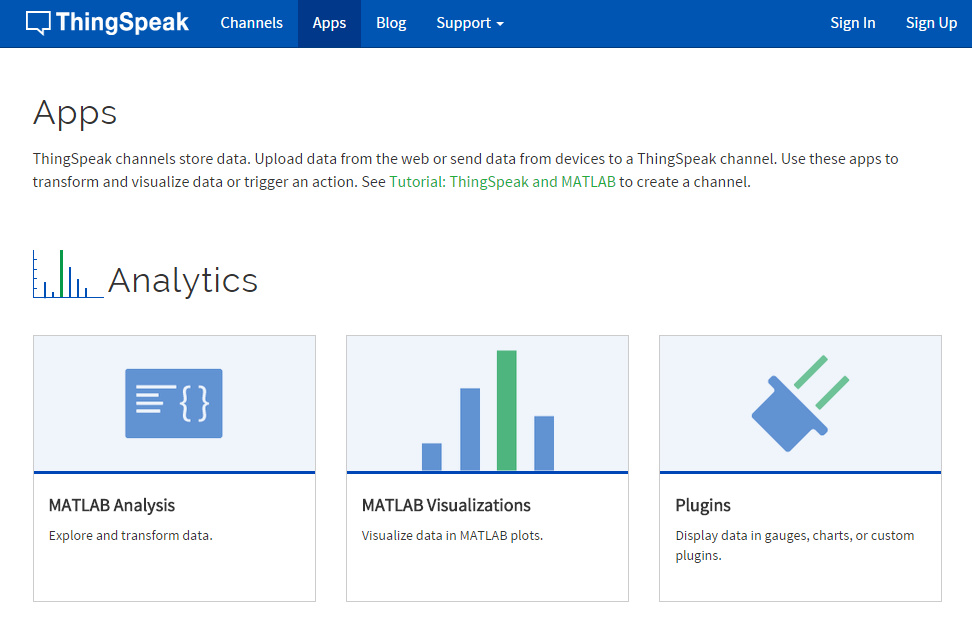Image resolution: width=972 pixels, height=625 pixels.
Task: Select the Apps navigation tab
Action: coord(329,23)
